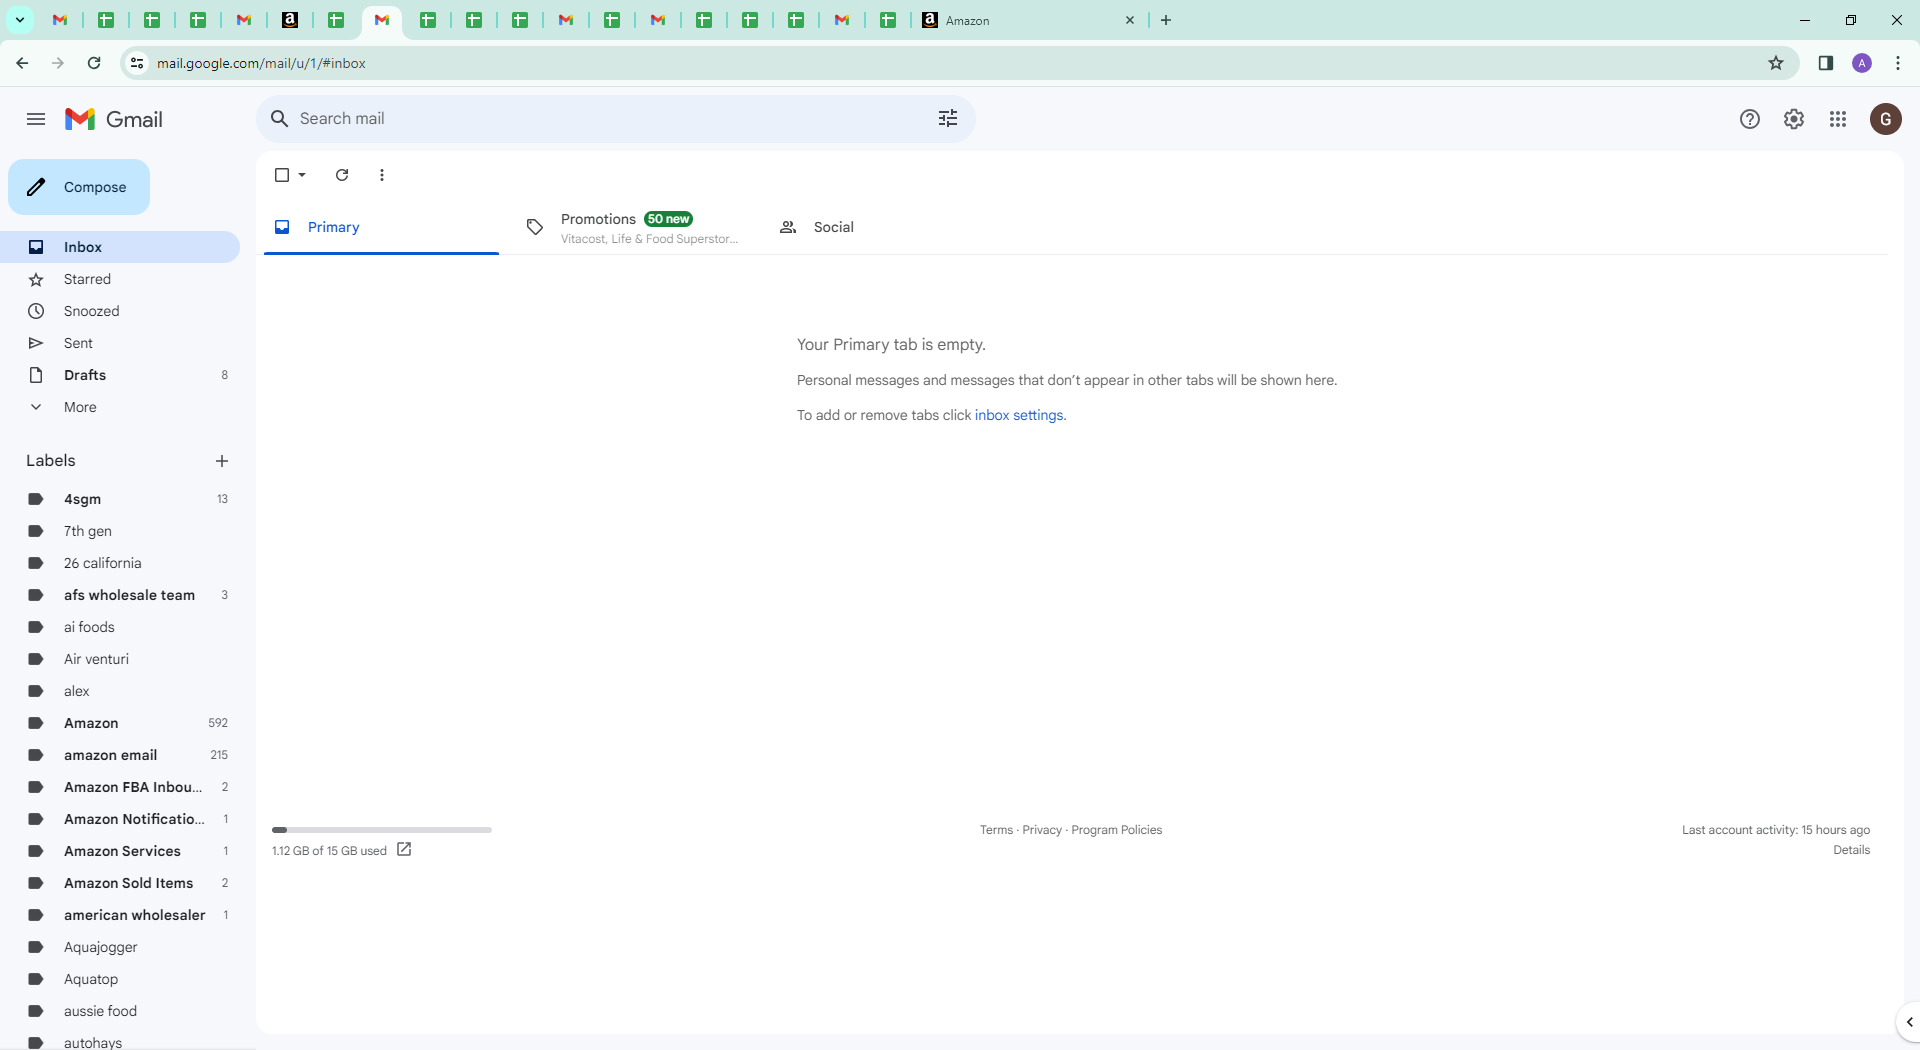Open the Terms link
The width and height of the screenshot is (1920, 1050).
(x=996, y=830)
